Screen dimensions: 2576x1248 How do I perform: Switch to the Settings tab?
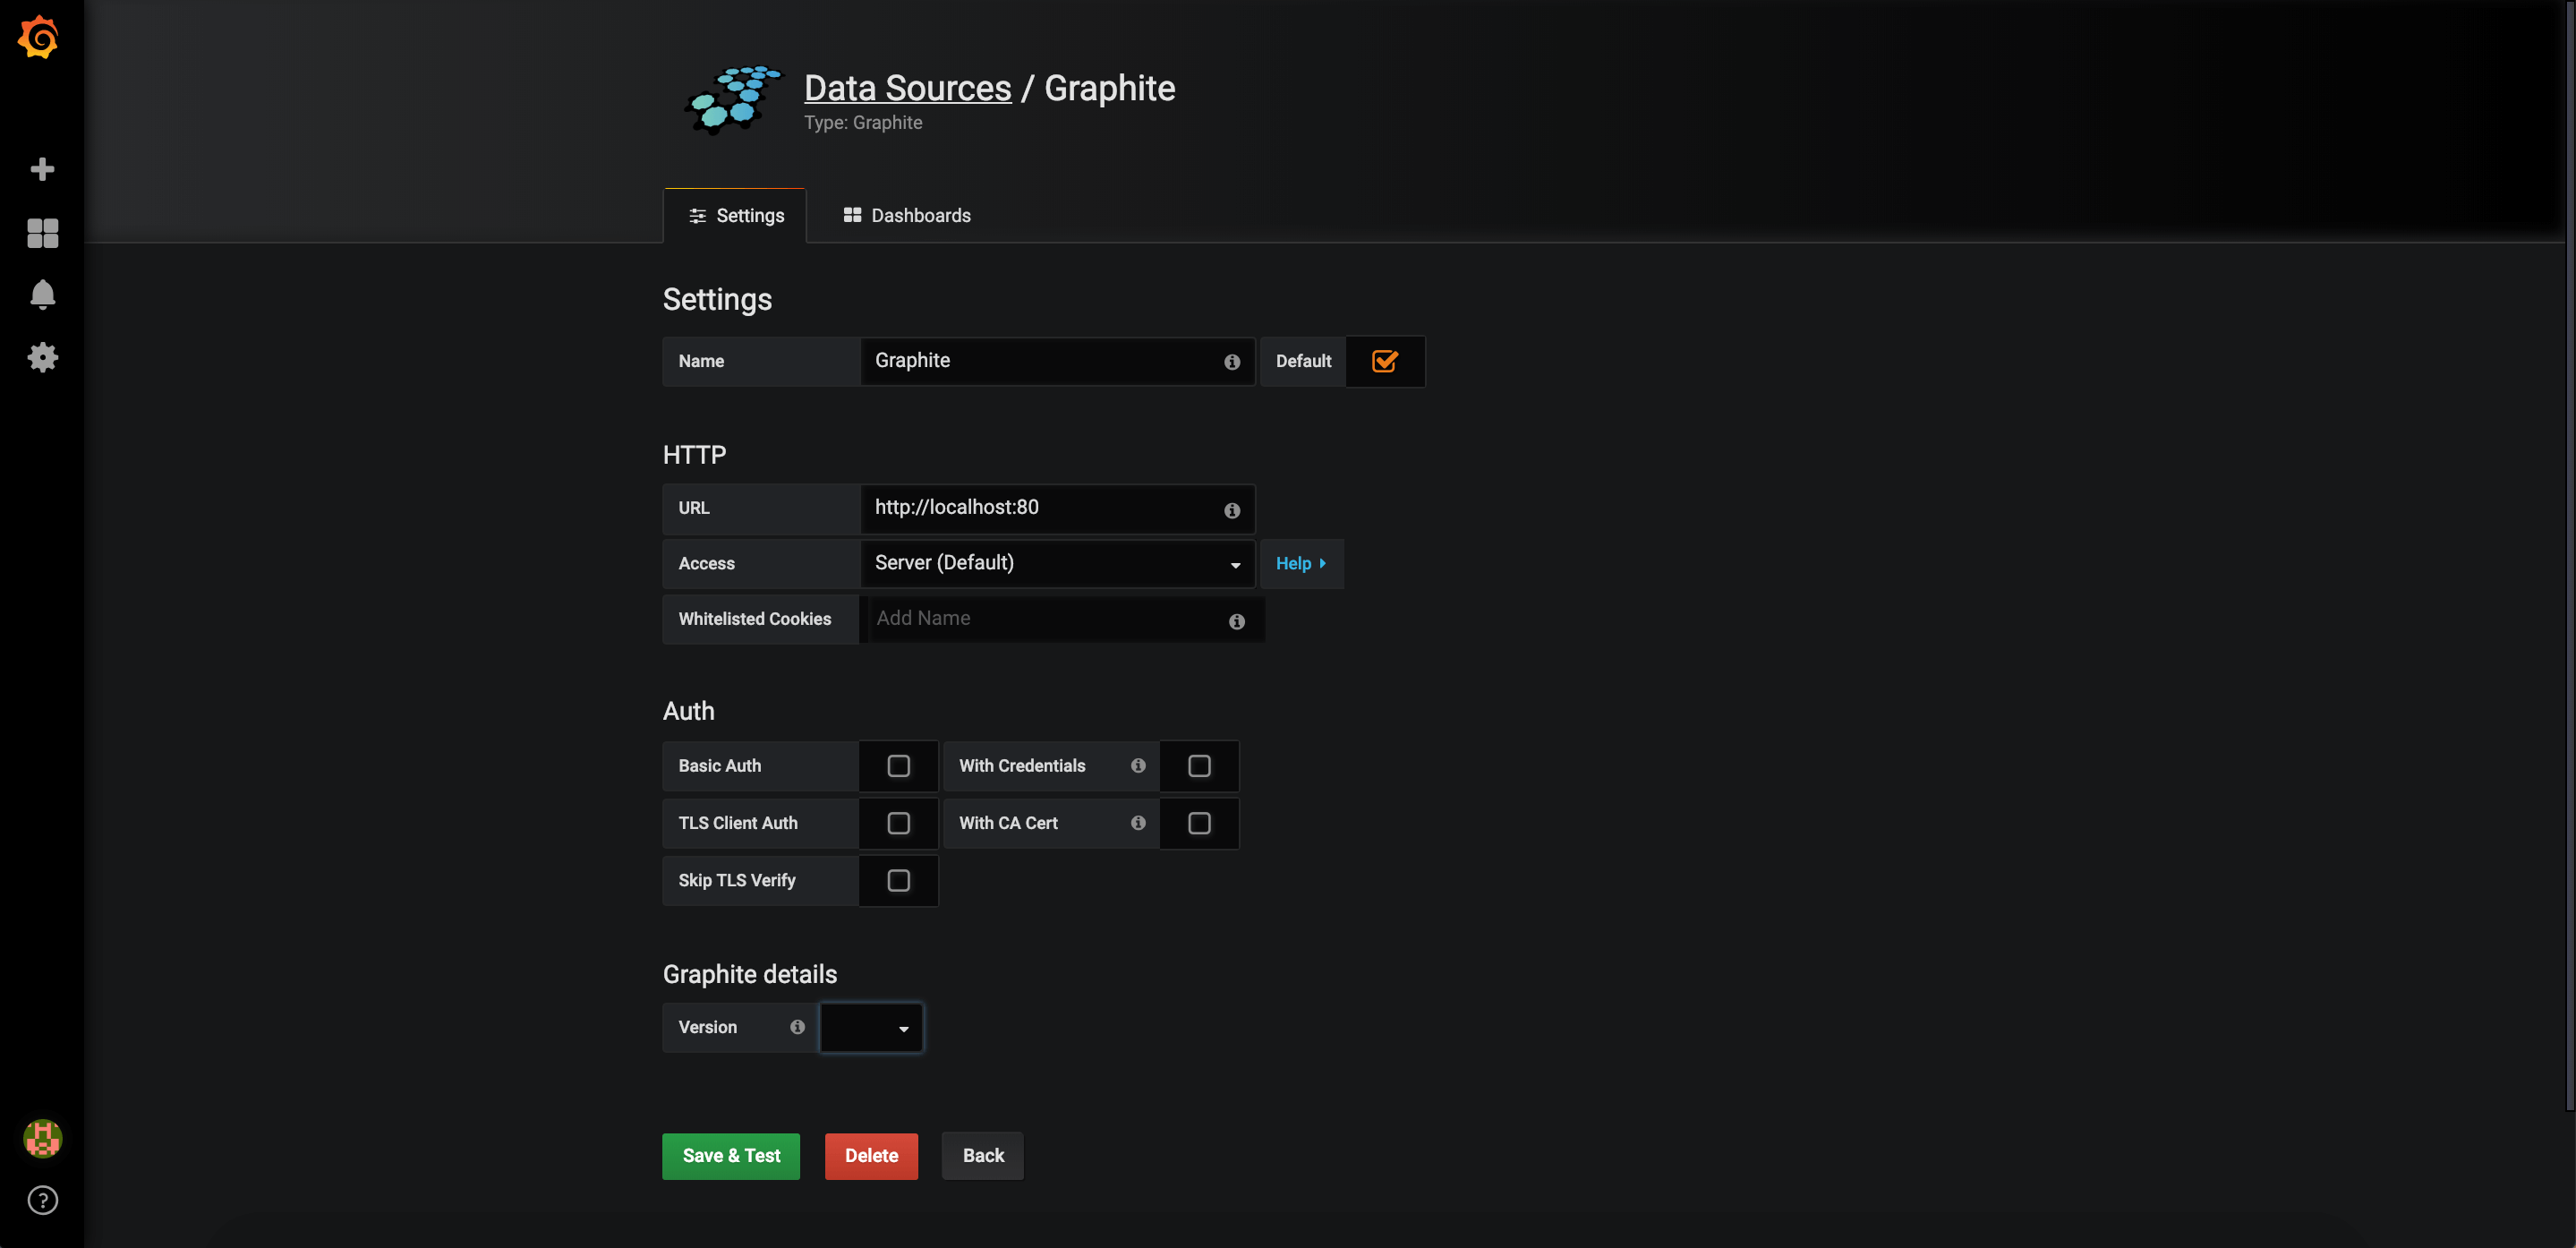(x=735, y=216)
